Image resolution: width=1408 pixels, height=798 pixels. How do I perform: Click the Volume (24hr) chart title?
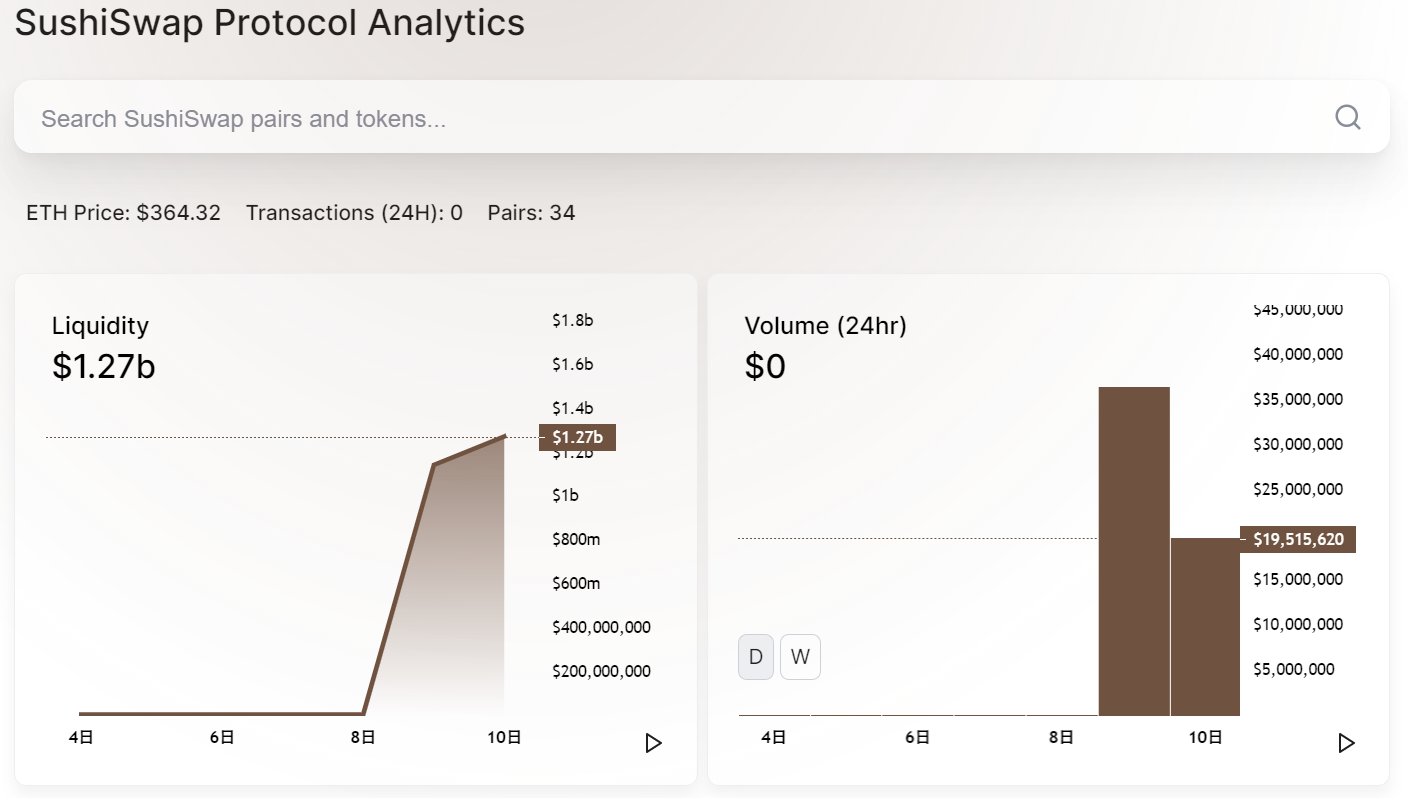click(x=825, y=325)
